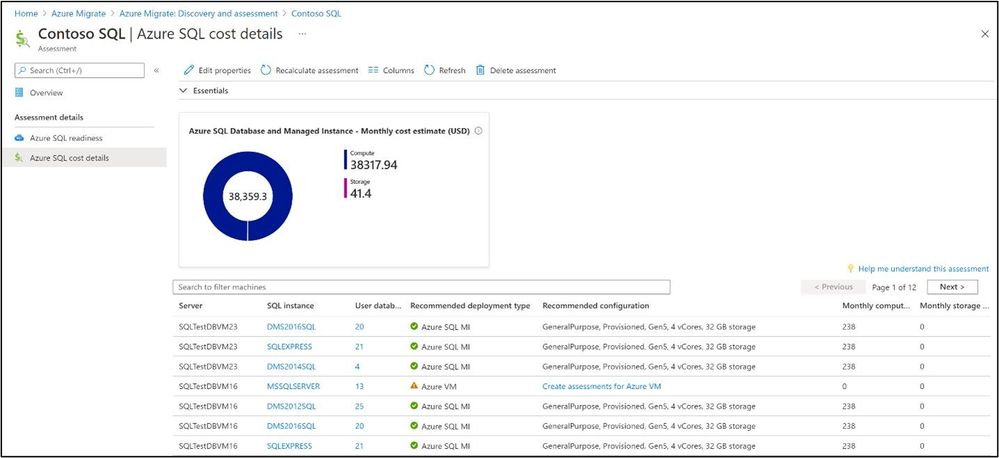Image resolution: width=999 pixels, height=458 pixels.
Task: Focus the sidebar Search (Ctrl+/) field
Action: click(x=80, y=70)
